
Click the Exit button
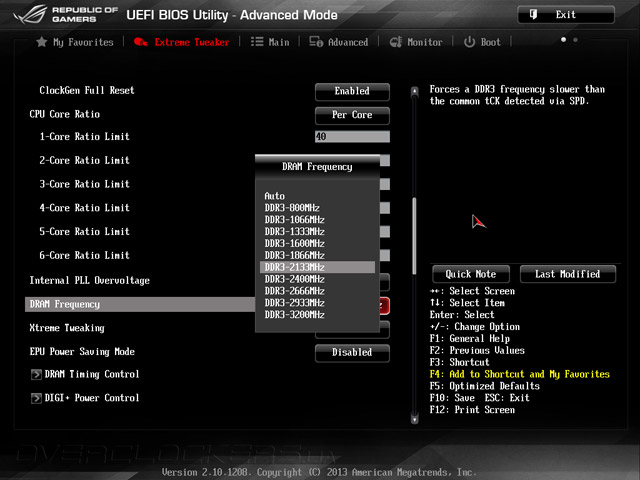click(566, 15)
